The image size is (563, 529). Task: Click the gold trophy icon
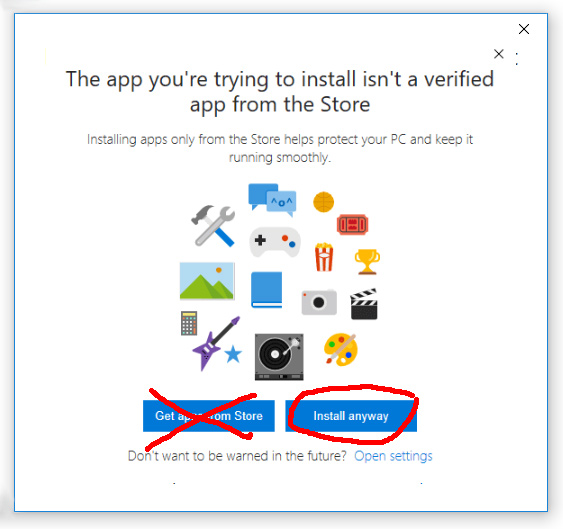[x=367, y=262]
